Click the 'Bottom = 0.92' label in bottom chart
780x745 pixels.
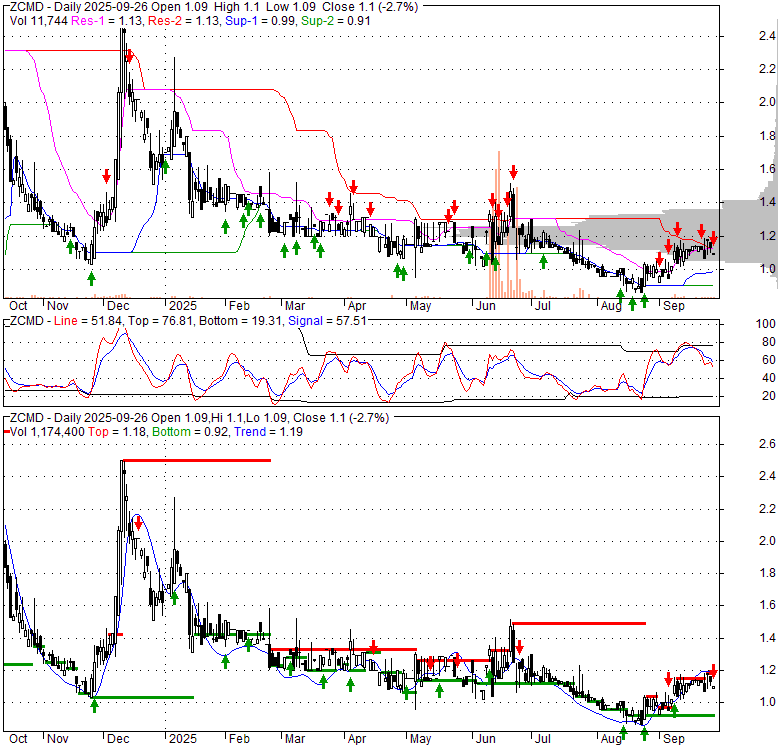(191, 432)
